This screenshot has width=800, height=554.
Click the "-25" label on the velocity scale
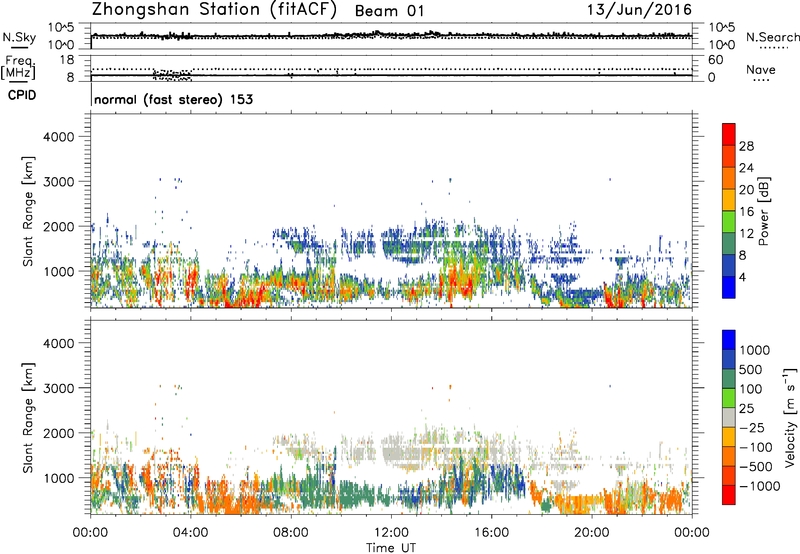click(x=752, y=428)
